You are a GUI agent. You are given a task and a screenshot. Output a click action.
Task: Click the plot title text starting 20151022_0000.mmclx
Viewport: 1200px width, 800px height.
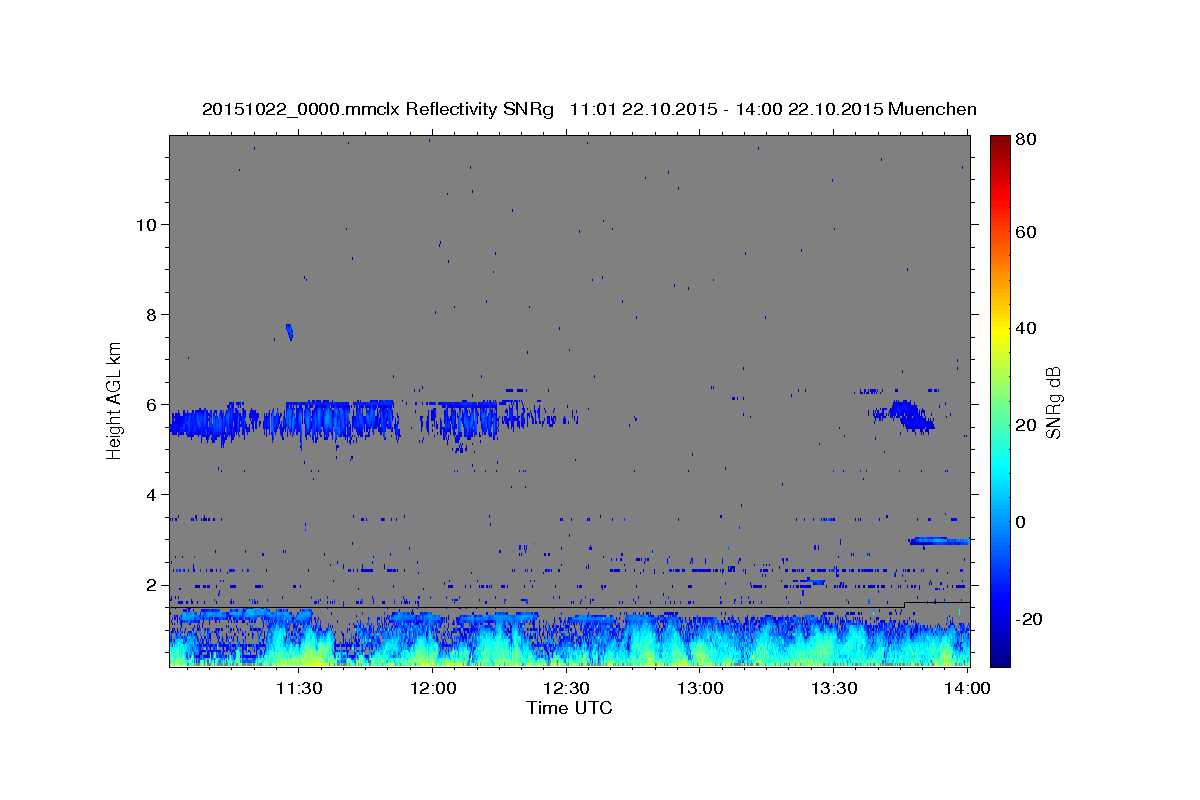[589, 109]
